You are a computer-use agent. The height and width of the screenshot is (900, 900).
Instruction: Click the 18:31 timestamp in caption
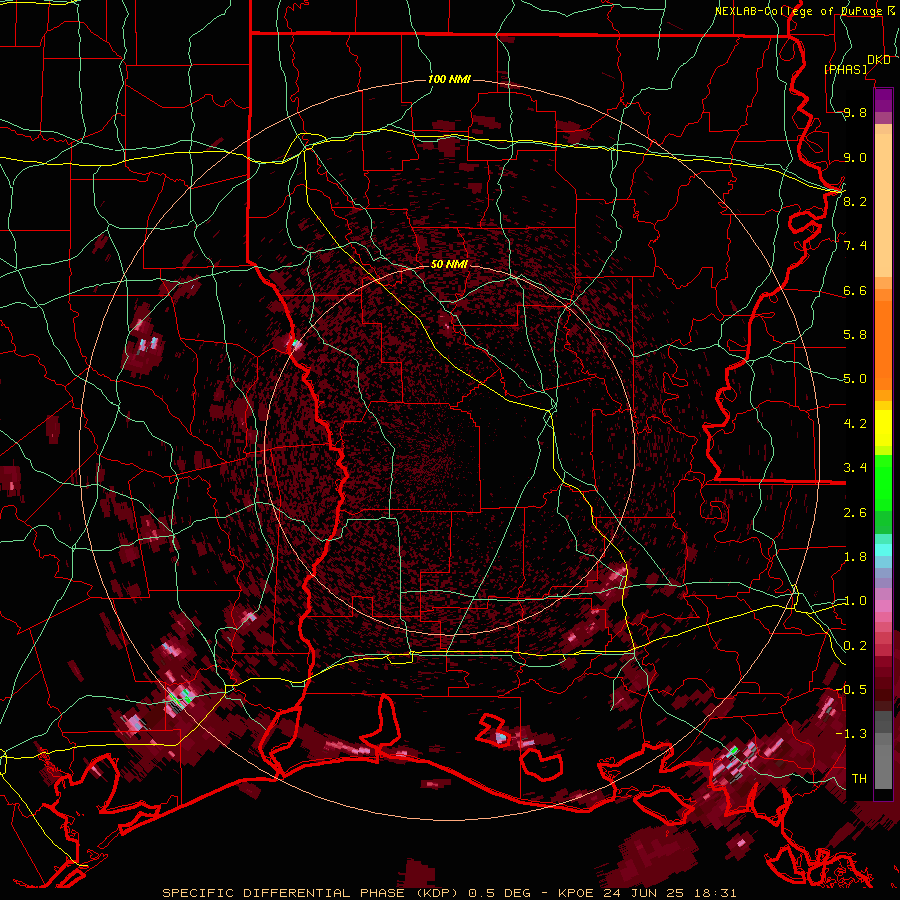click(x=717, y=893)
